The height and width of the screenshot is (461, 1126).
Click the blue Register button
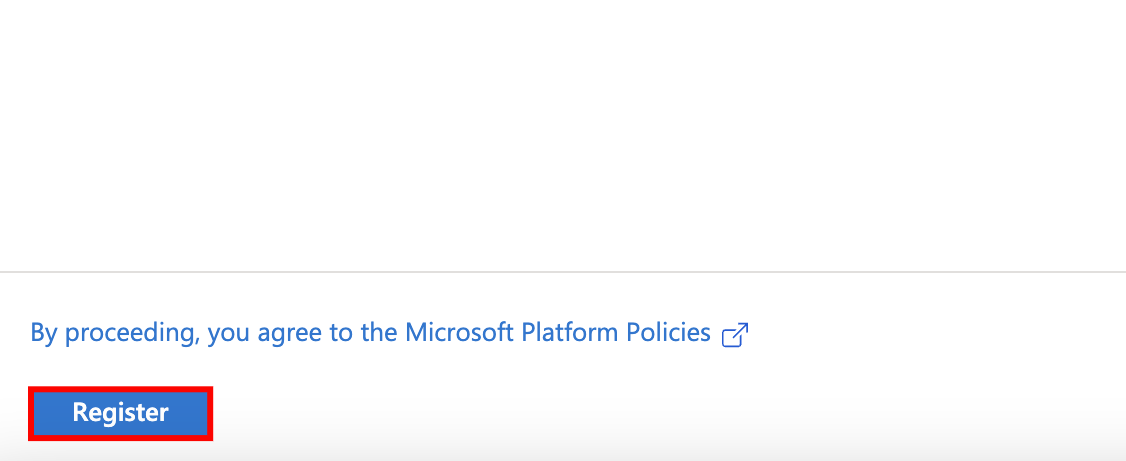point(120,413)
